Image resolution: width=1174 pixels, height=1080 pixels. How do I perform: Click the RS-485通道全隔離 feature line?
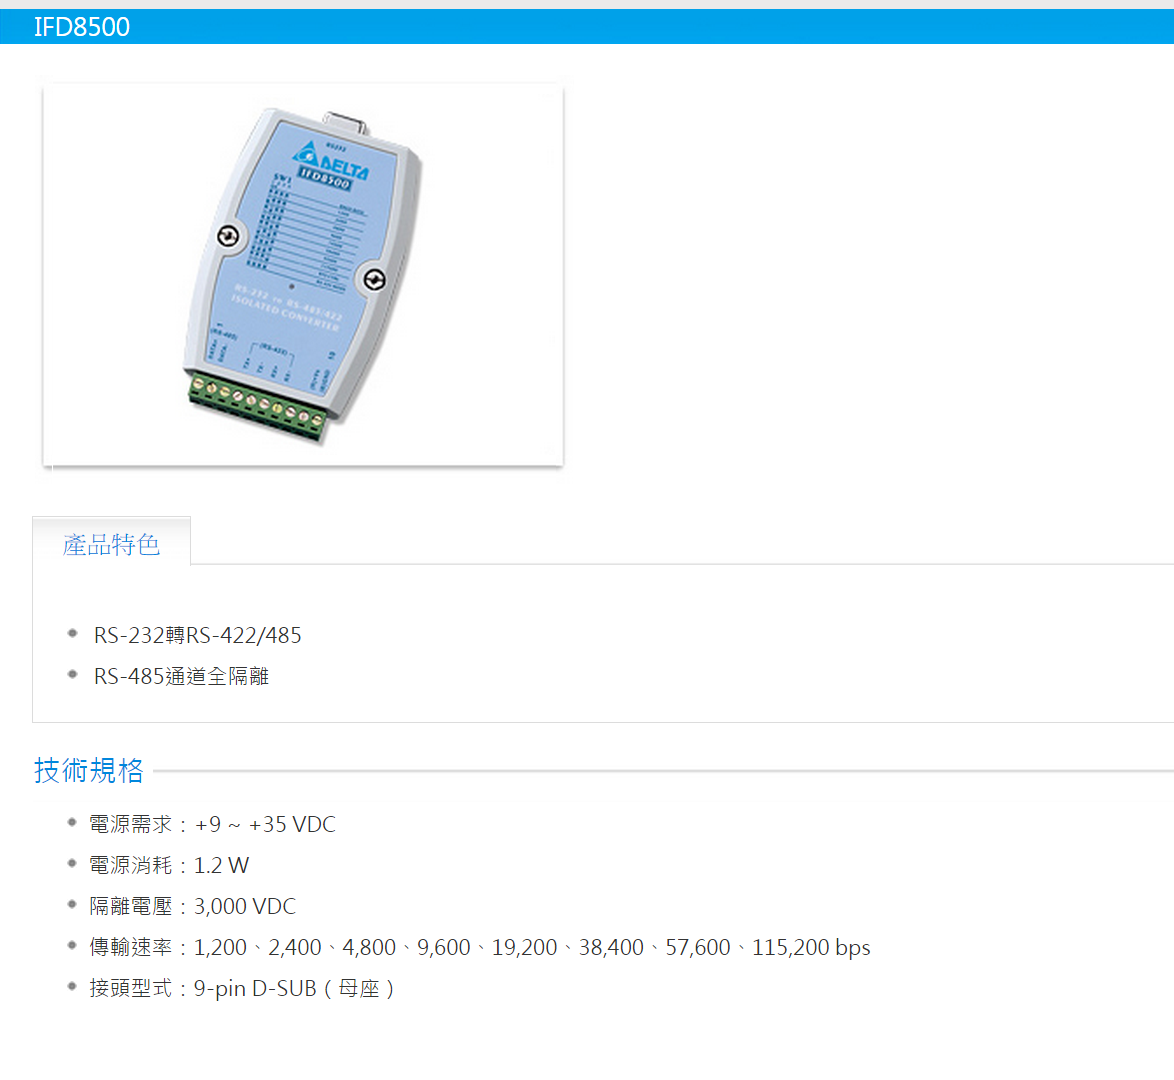coord(181,676)
